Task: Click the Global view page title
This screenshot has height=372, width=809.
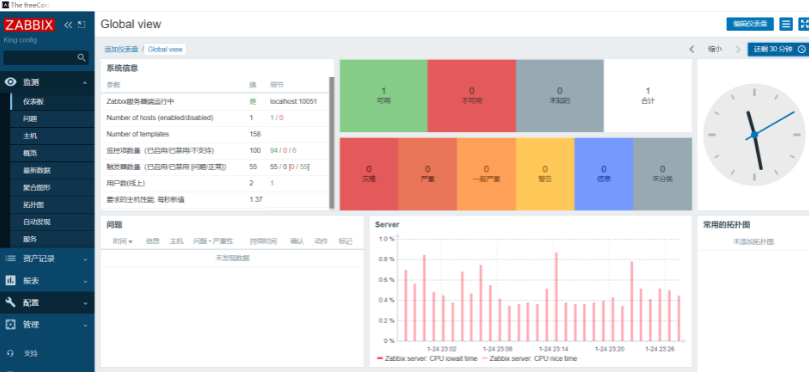Action: [x=131, y=24]
